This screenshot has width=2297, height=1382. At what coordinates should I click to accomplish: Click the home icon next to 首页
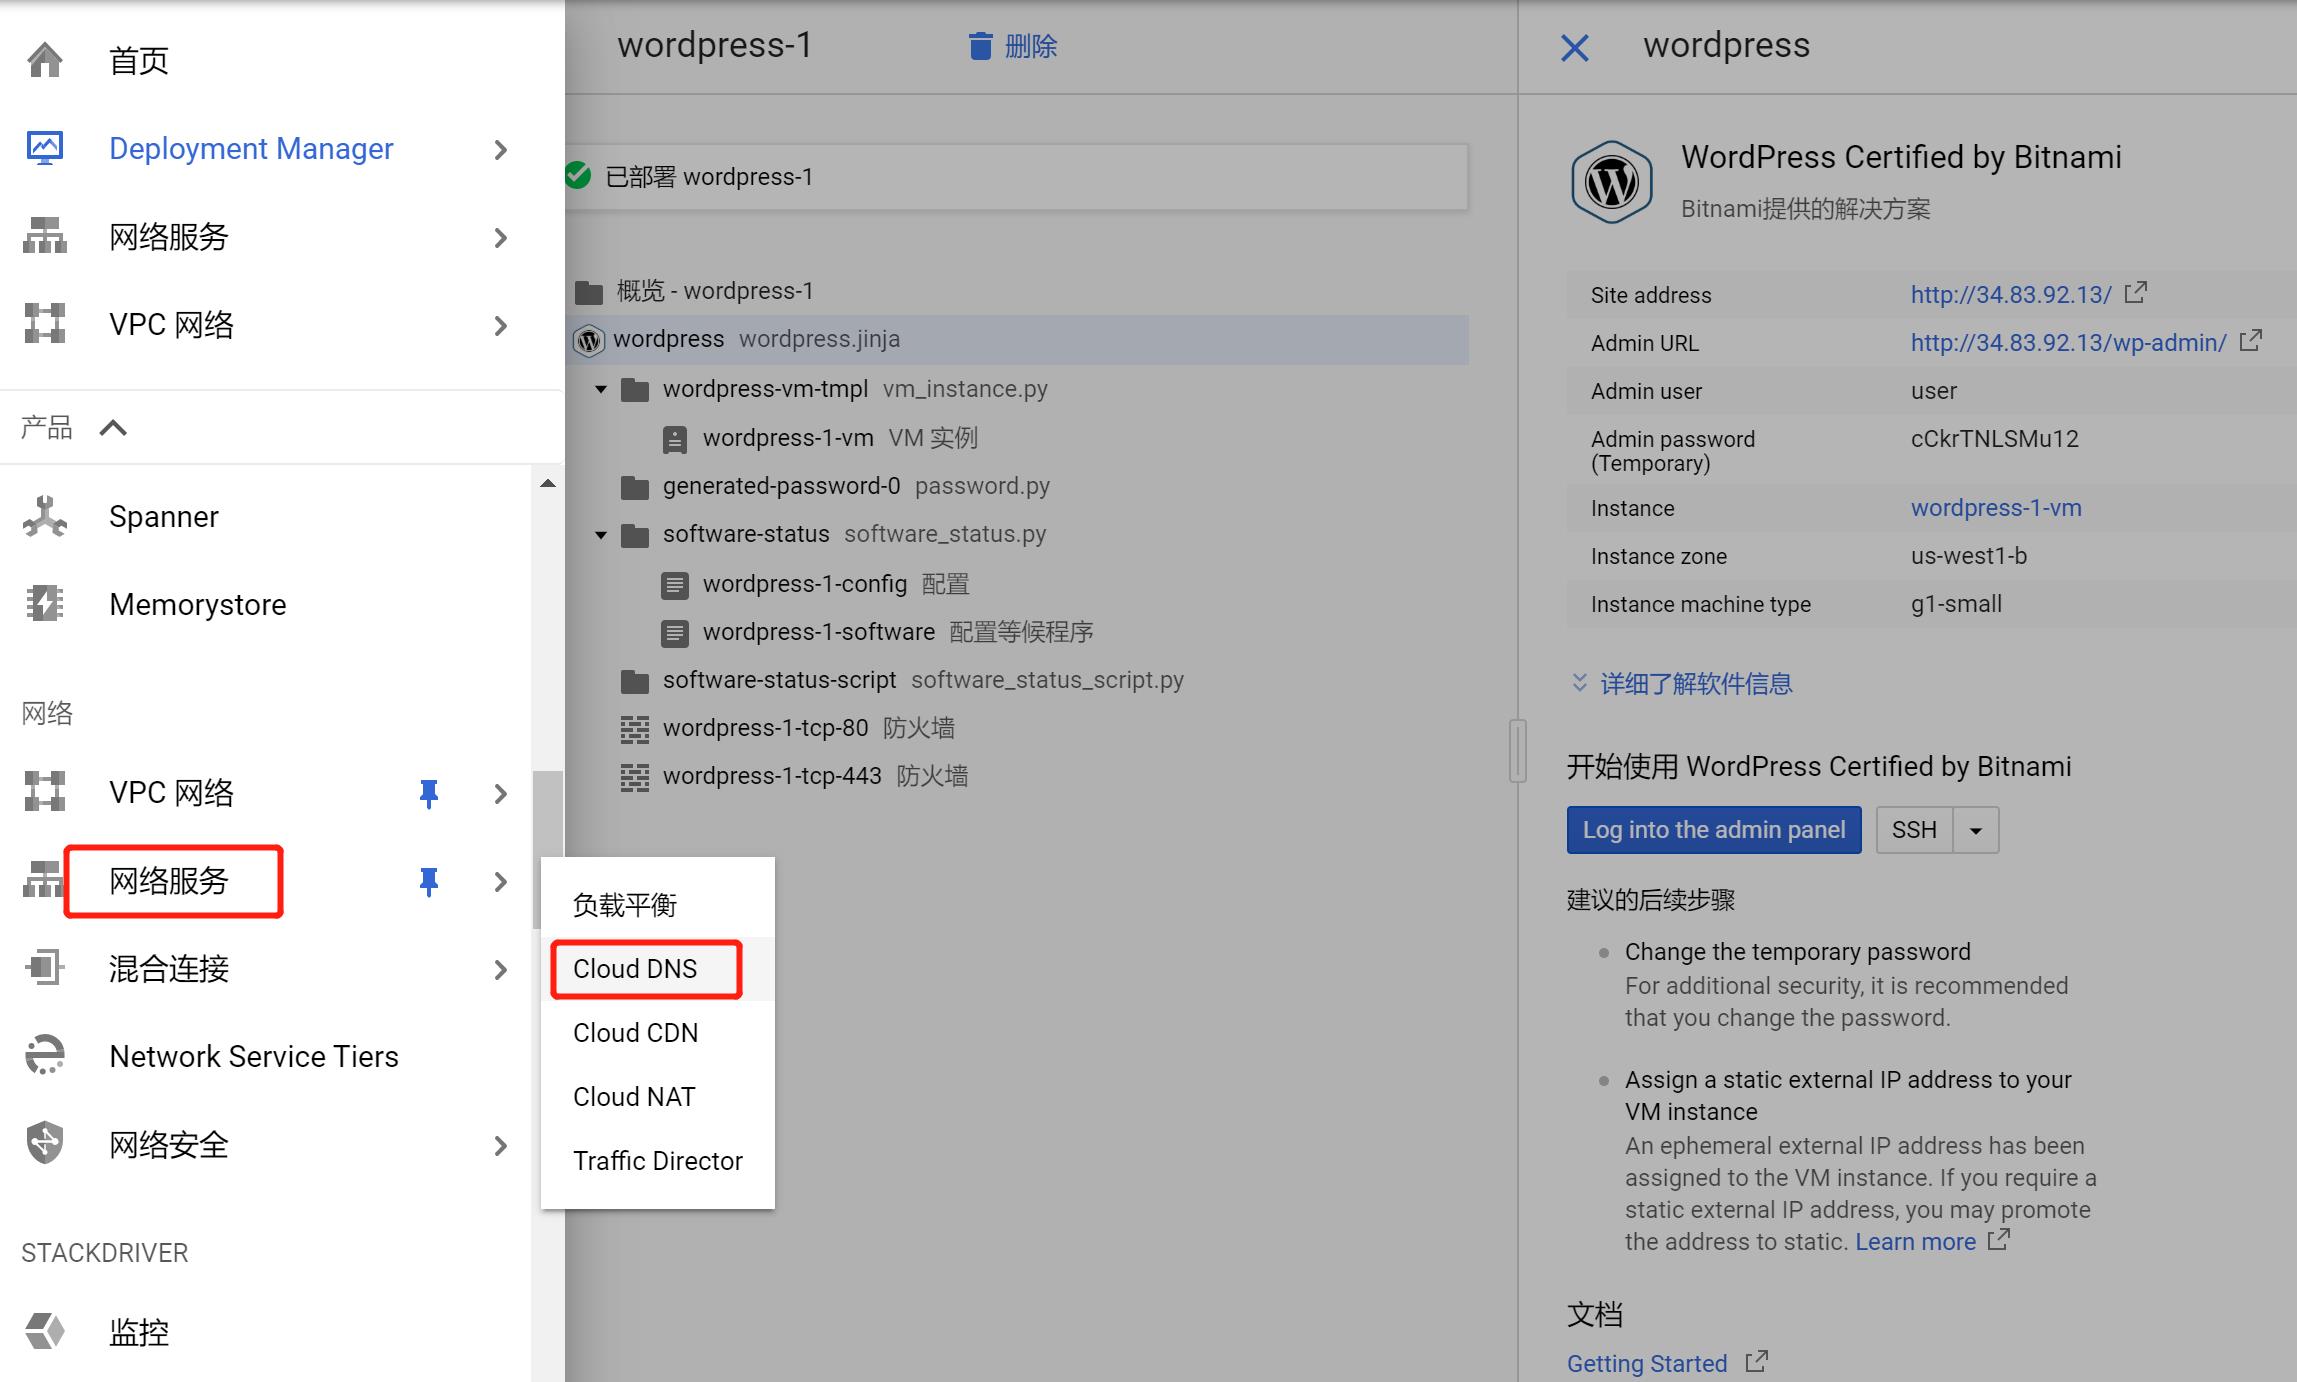[45, 60]
